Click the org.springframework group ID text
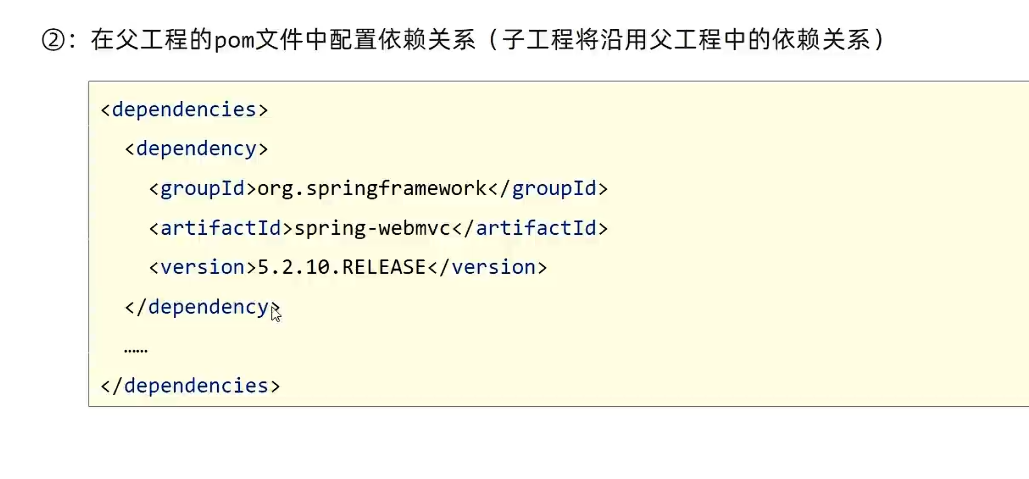 pos(371,189)
